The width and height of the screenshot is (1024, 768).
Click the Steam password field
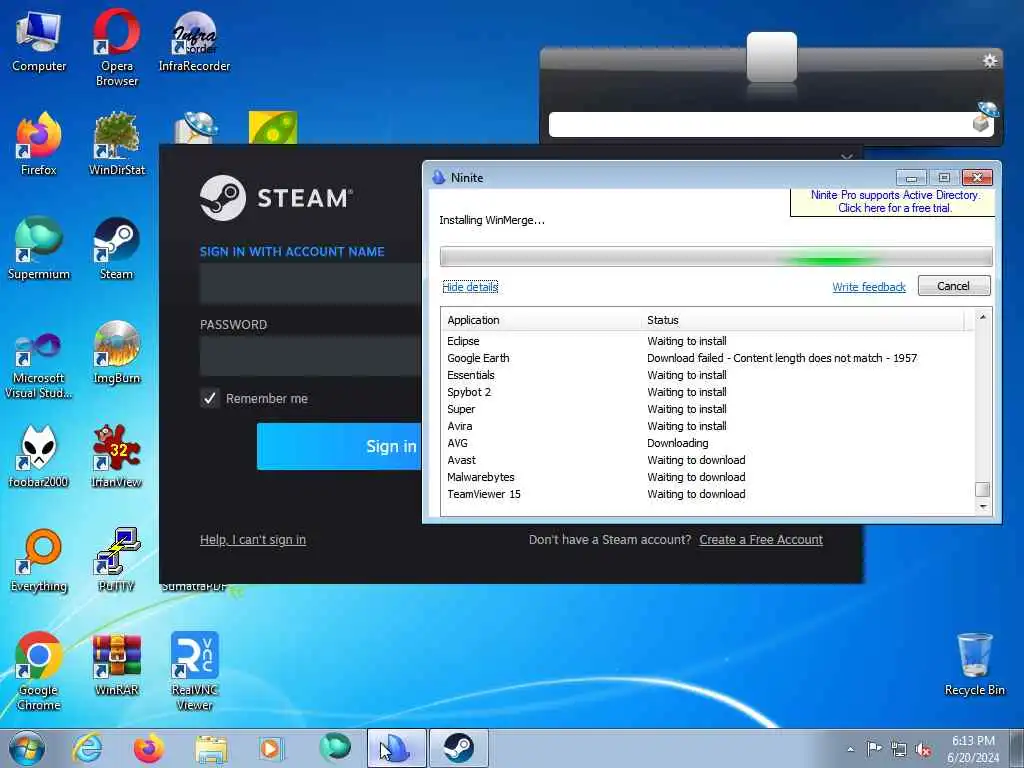pyautogui.click(x=310, y=356)
